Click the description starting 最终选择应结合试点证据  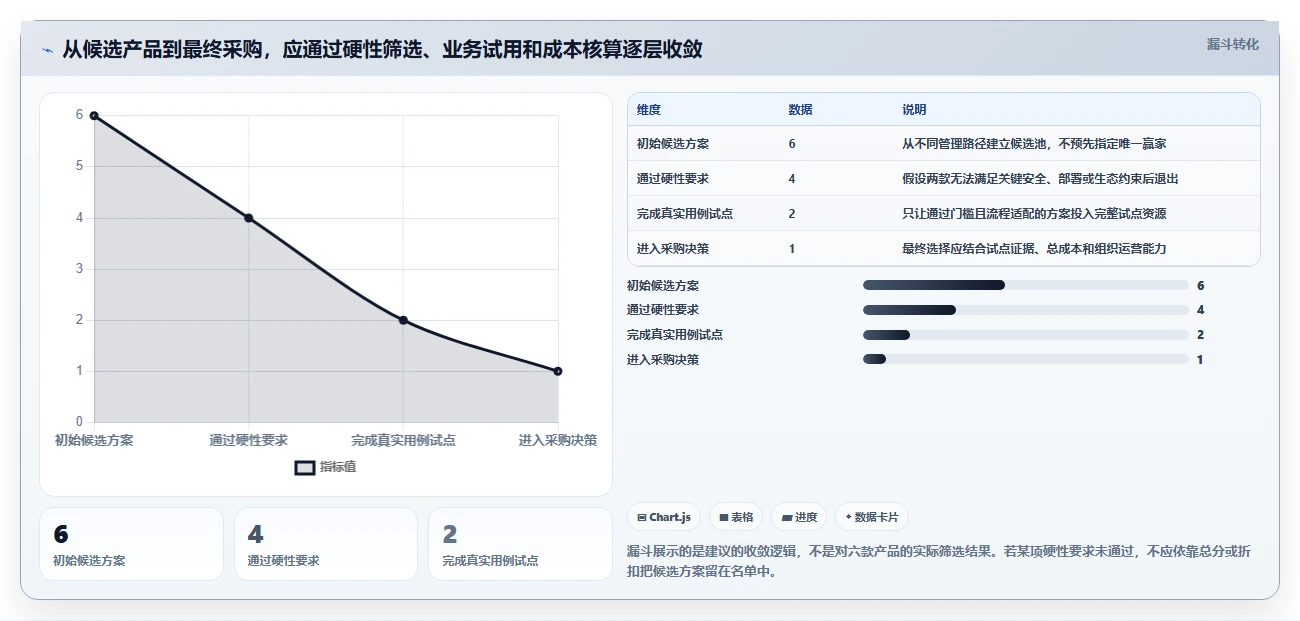point(1034,249)
